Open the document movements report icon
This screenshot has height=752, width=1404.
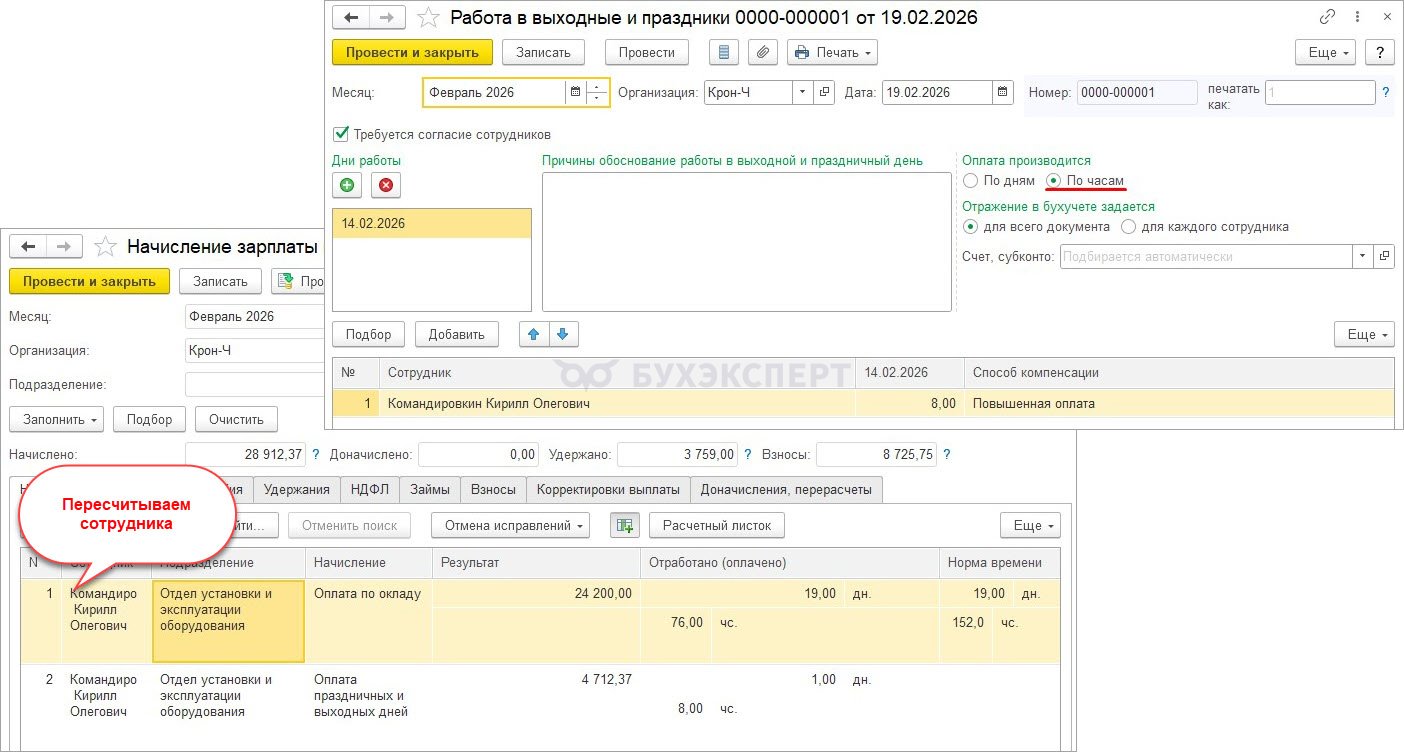[x=725, y=52]
